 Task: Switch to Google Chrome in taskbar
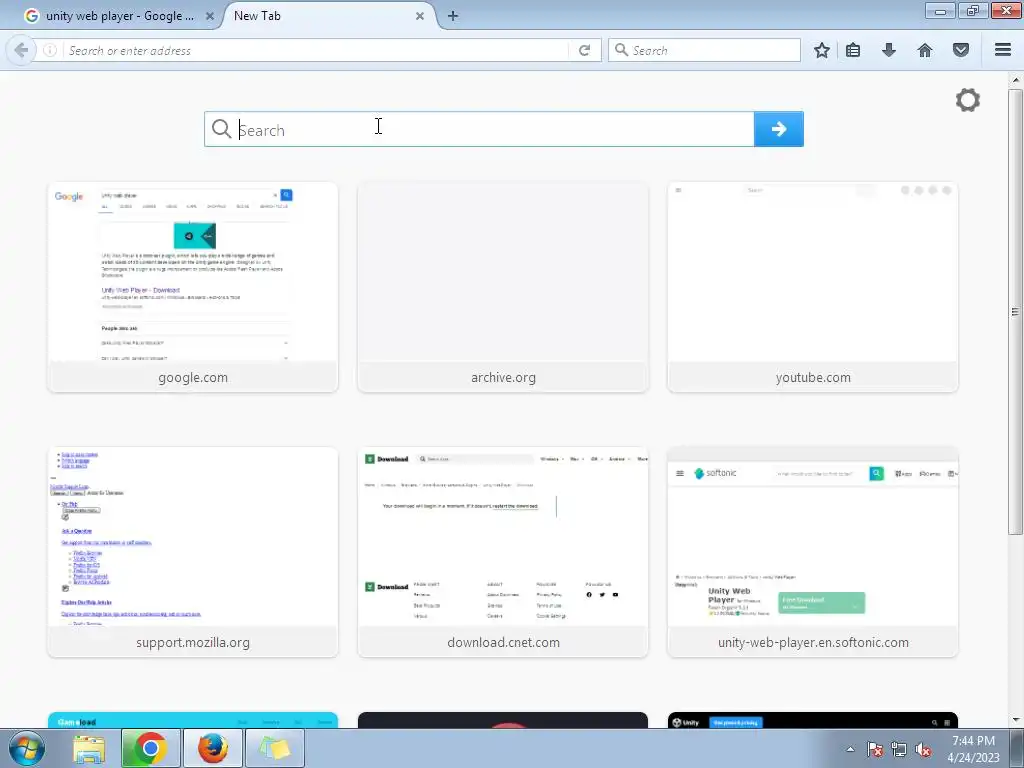coord(150,748)
